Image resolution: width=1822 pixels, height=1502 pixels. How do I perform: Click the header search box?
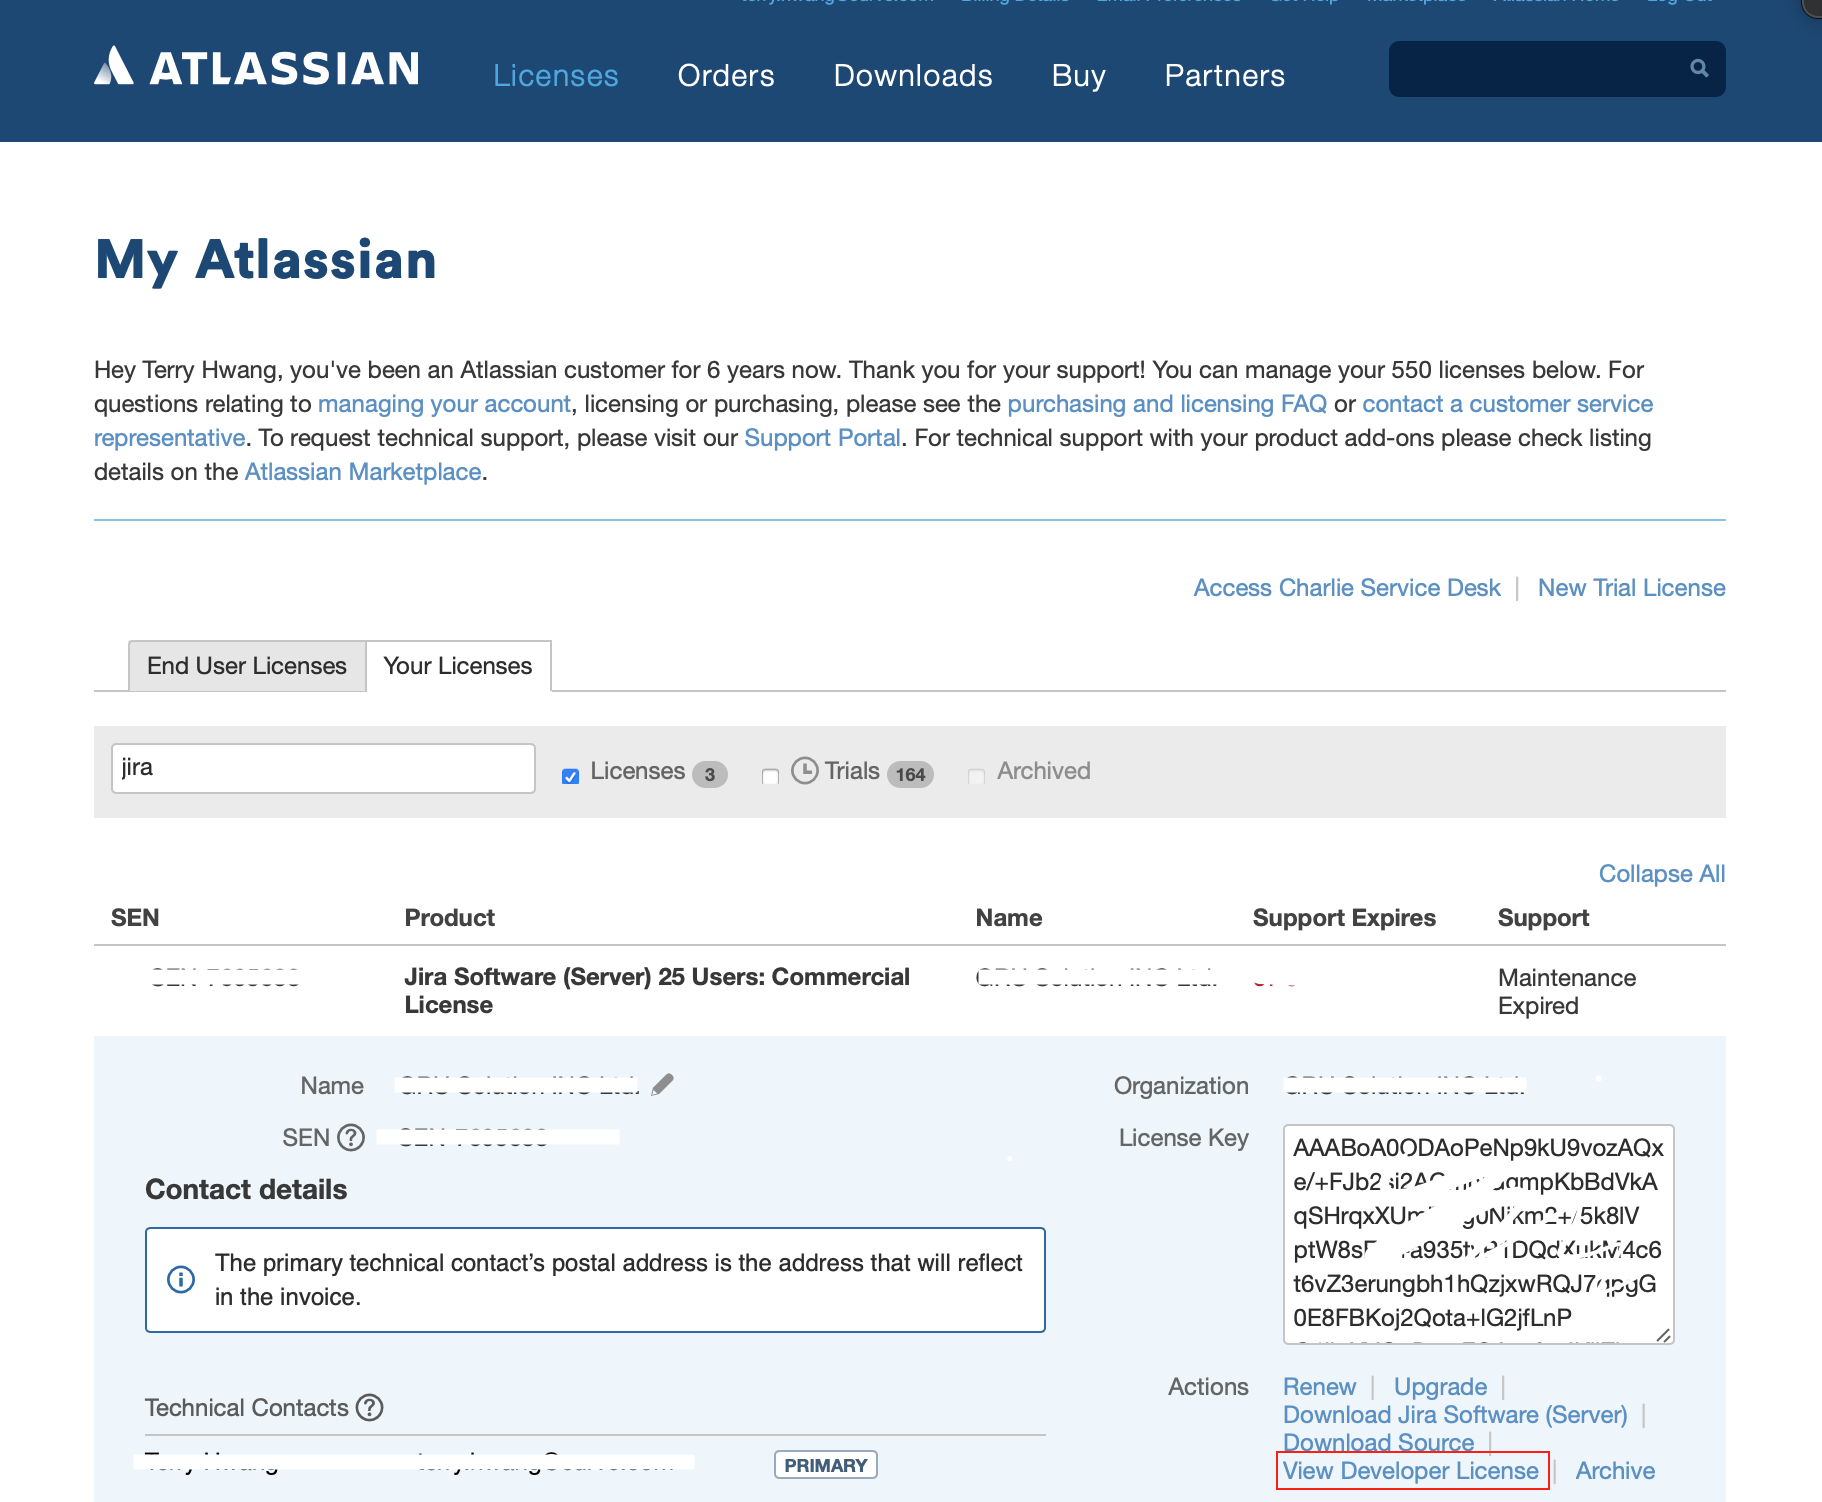point(1557,69)
